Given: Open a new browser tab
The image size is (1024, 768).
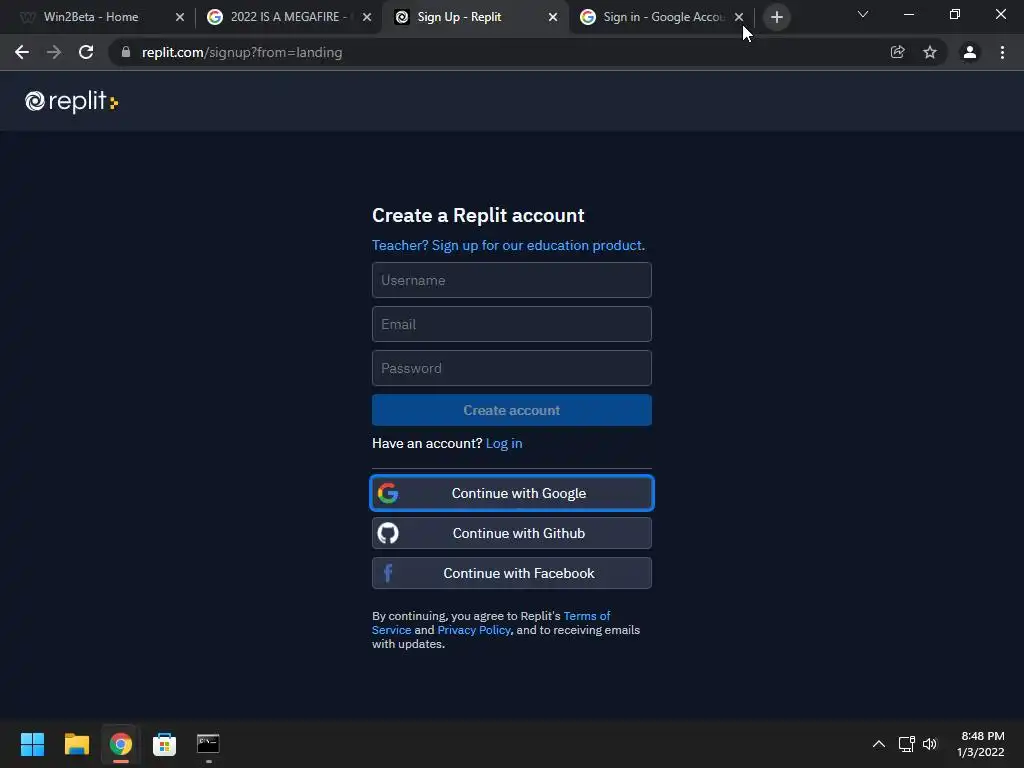Looking at the screenshot, I should click(776, 17).
